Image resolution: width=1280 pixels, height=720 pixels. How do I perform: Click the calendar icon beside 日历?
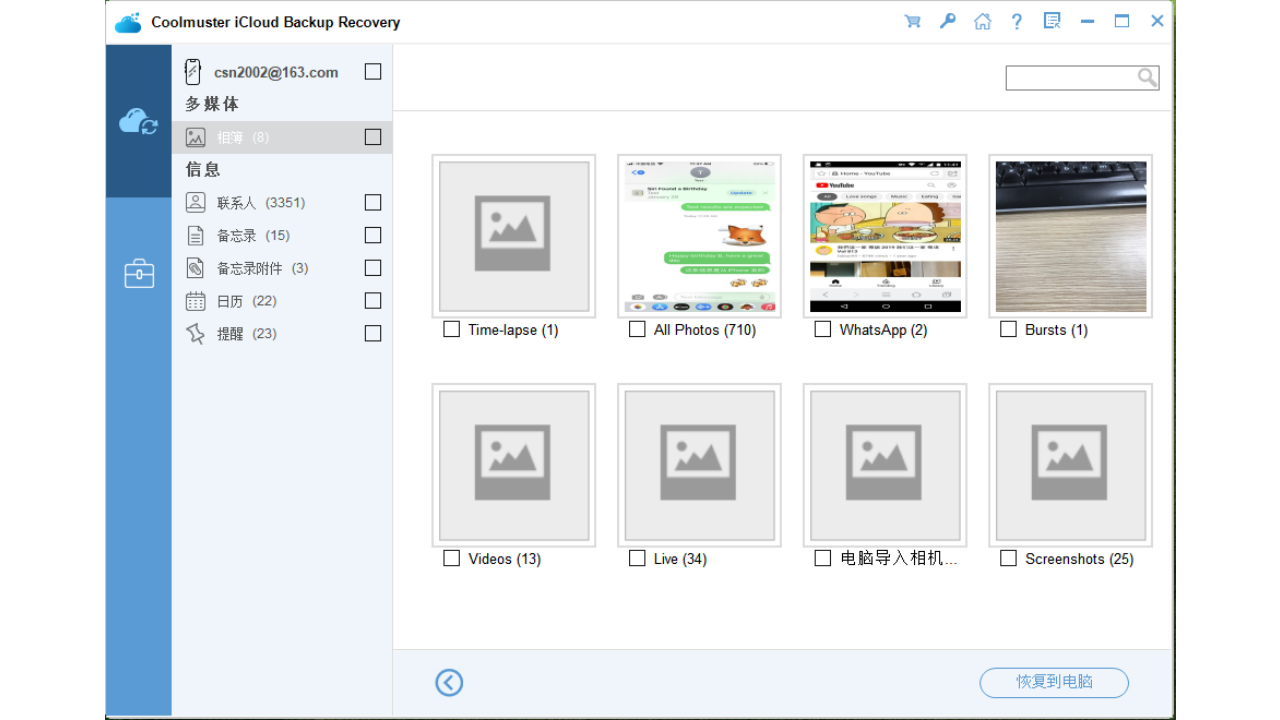(195, 301)
